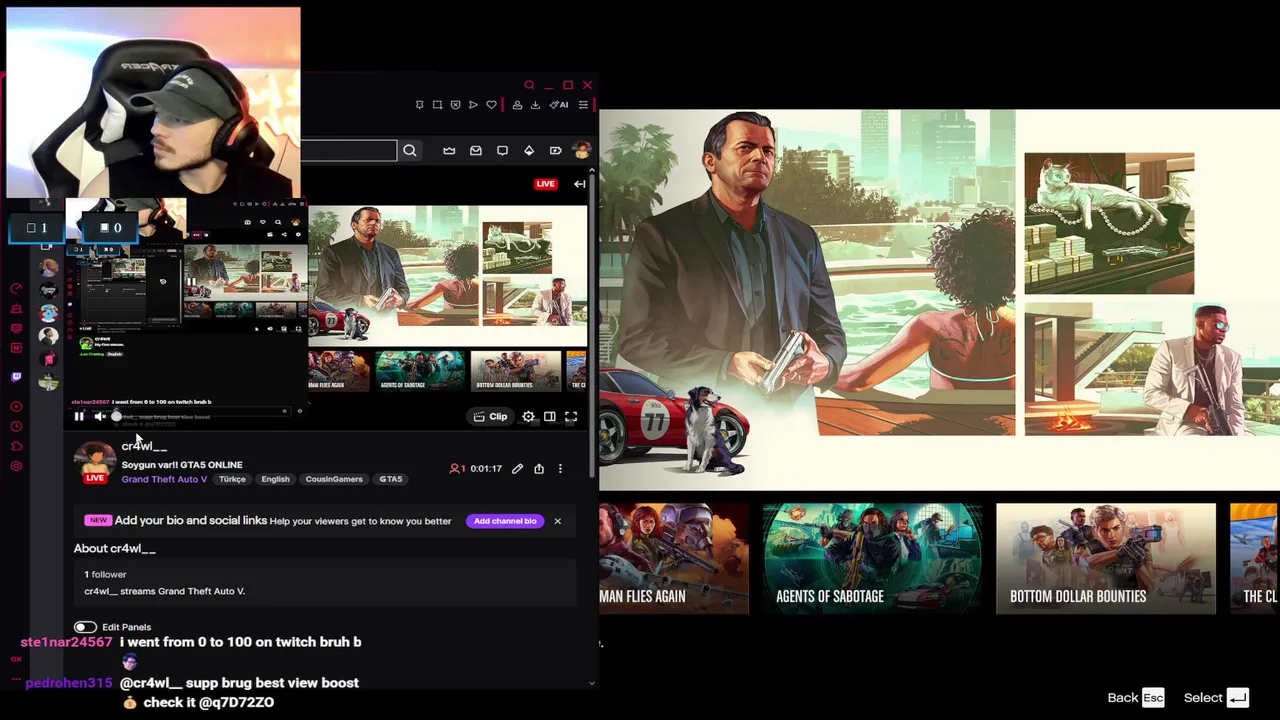
Task: Select the Man Flies Again game tile
Action: pyautogui.click(x=674, y=558)
